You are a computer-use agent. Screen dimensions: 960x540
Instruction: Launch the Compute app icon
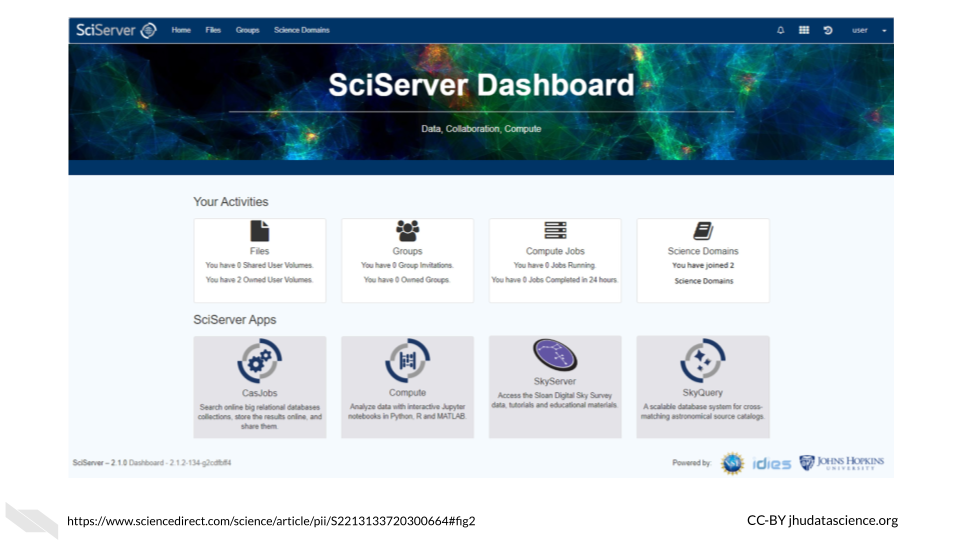pyautogui.click(x=407, y=361)
